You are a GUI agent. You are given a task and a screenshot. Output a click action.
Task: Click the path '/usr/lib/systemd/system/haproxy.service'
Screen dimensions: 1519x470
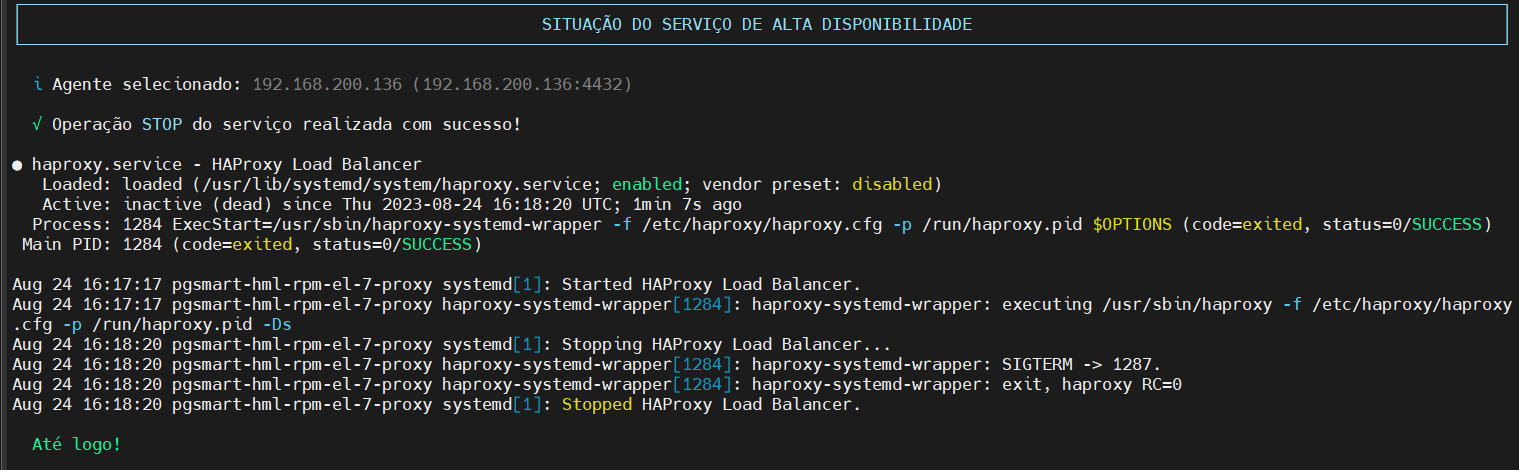(x=397, y=184)
